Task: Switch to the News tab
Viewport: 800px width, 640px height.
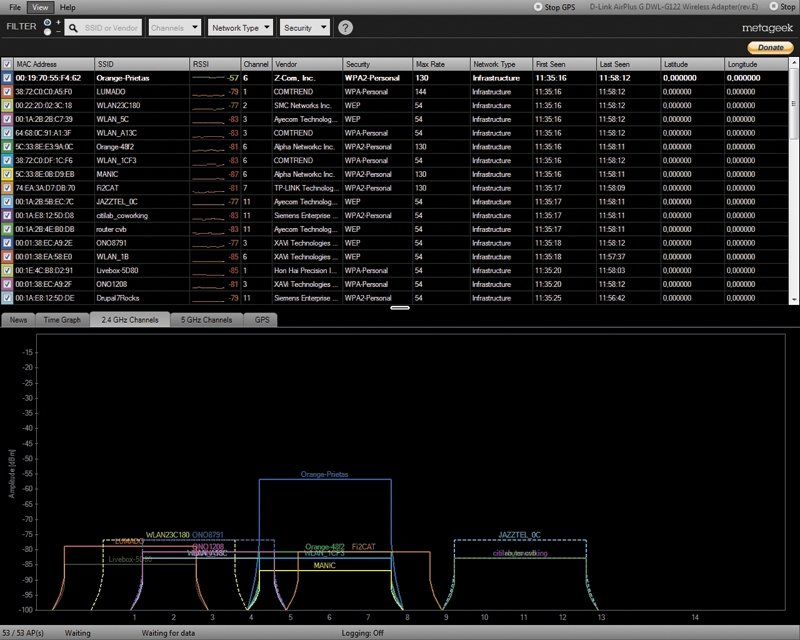Action: [x=18, y=320]
